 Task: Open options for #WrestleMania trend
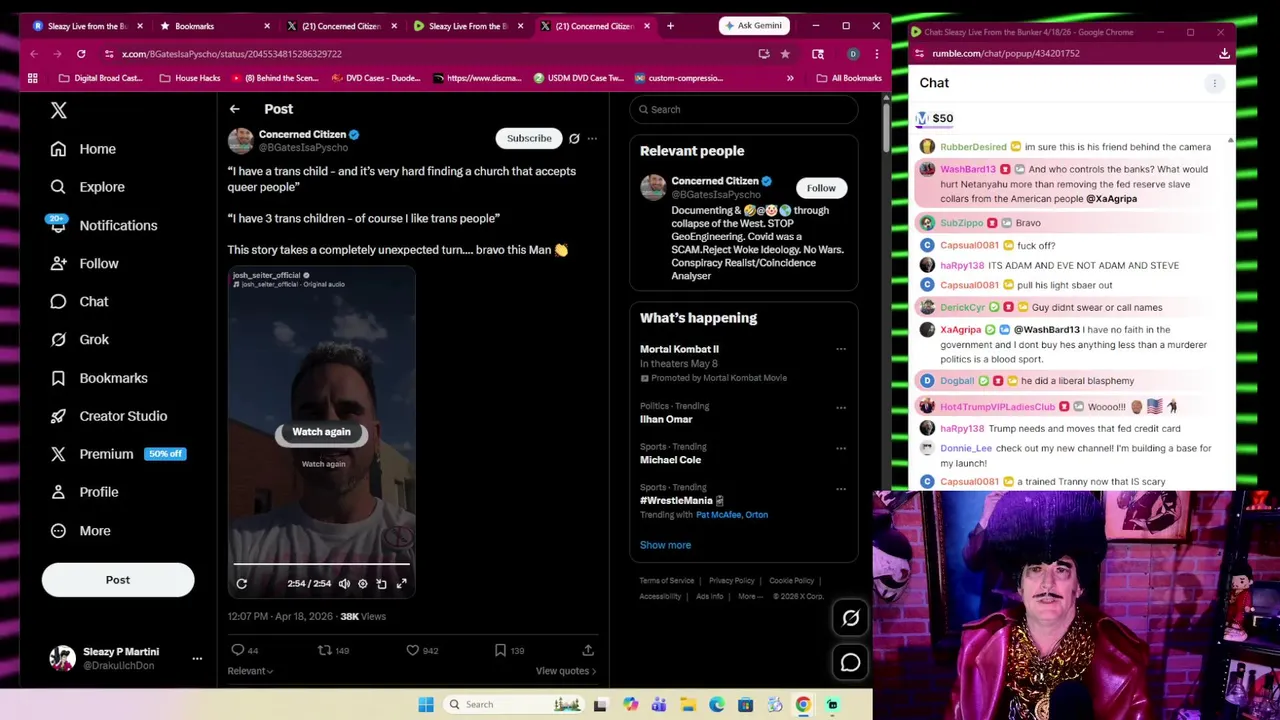(841, 489)
